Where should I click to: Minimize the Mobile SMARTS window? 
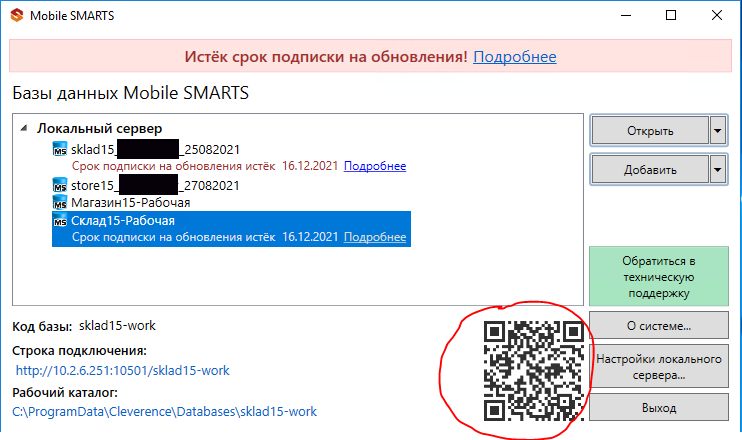[x=626, y=15]
